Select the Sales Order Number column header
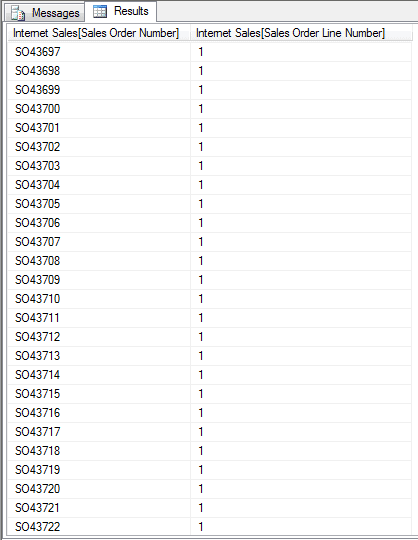The width and height of the screenshot is (418, 540). pos(96,33)
